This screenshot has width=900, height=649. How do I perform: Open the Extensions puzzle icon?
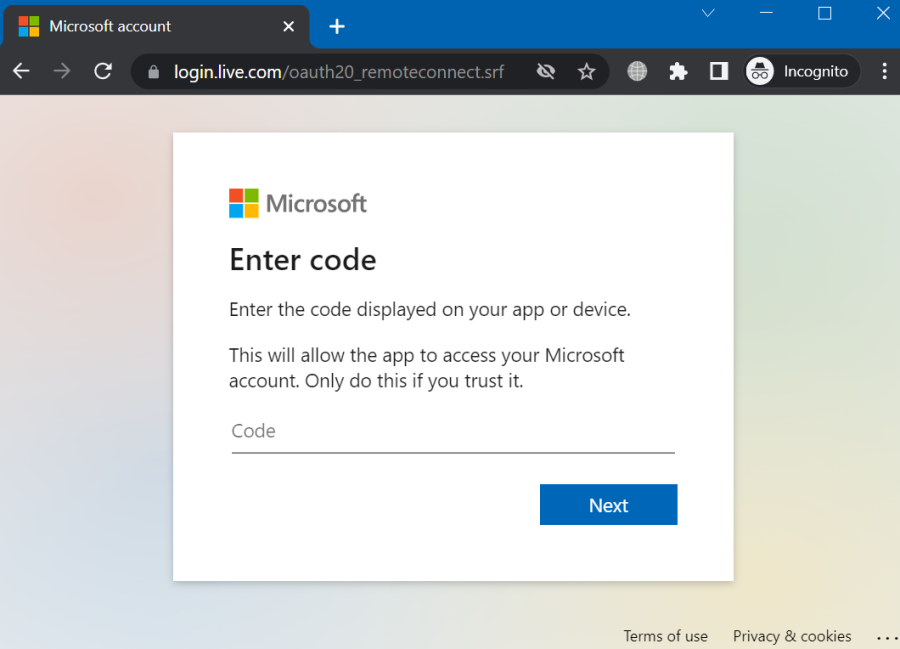pyautogui.click(x=678, y=71)
